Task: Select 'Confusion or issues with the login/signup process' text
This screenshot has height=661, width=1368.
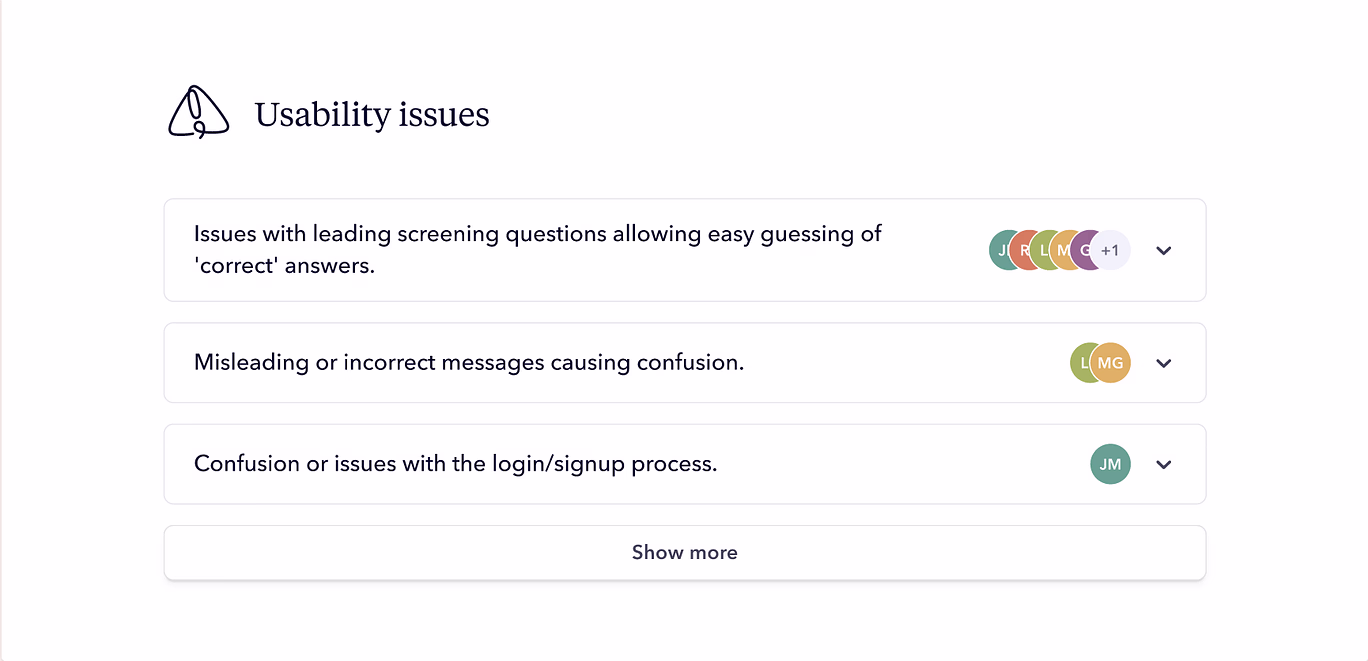Action: tap(455, 464)
